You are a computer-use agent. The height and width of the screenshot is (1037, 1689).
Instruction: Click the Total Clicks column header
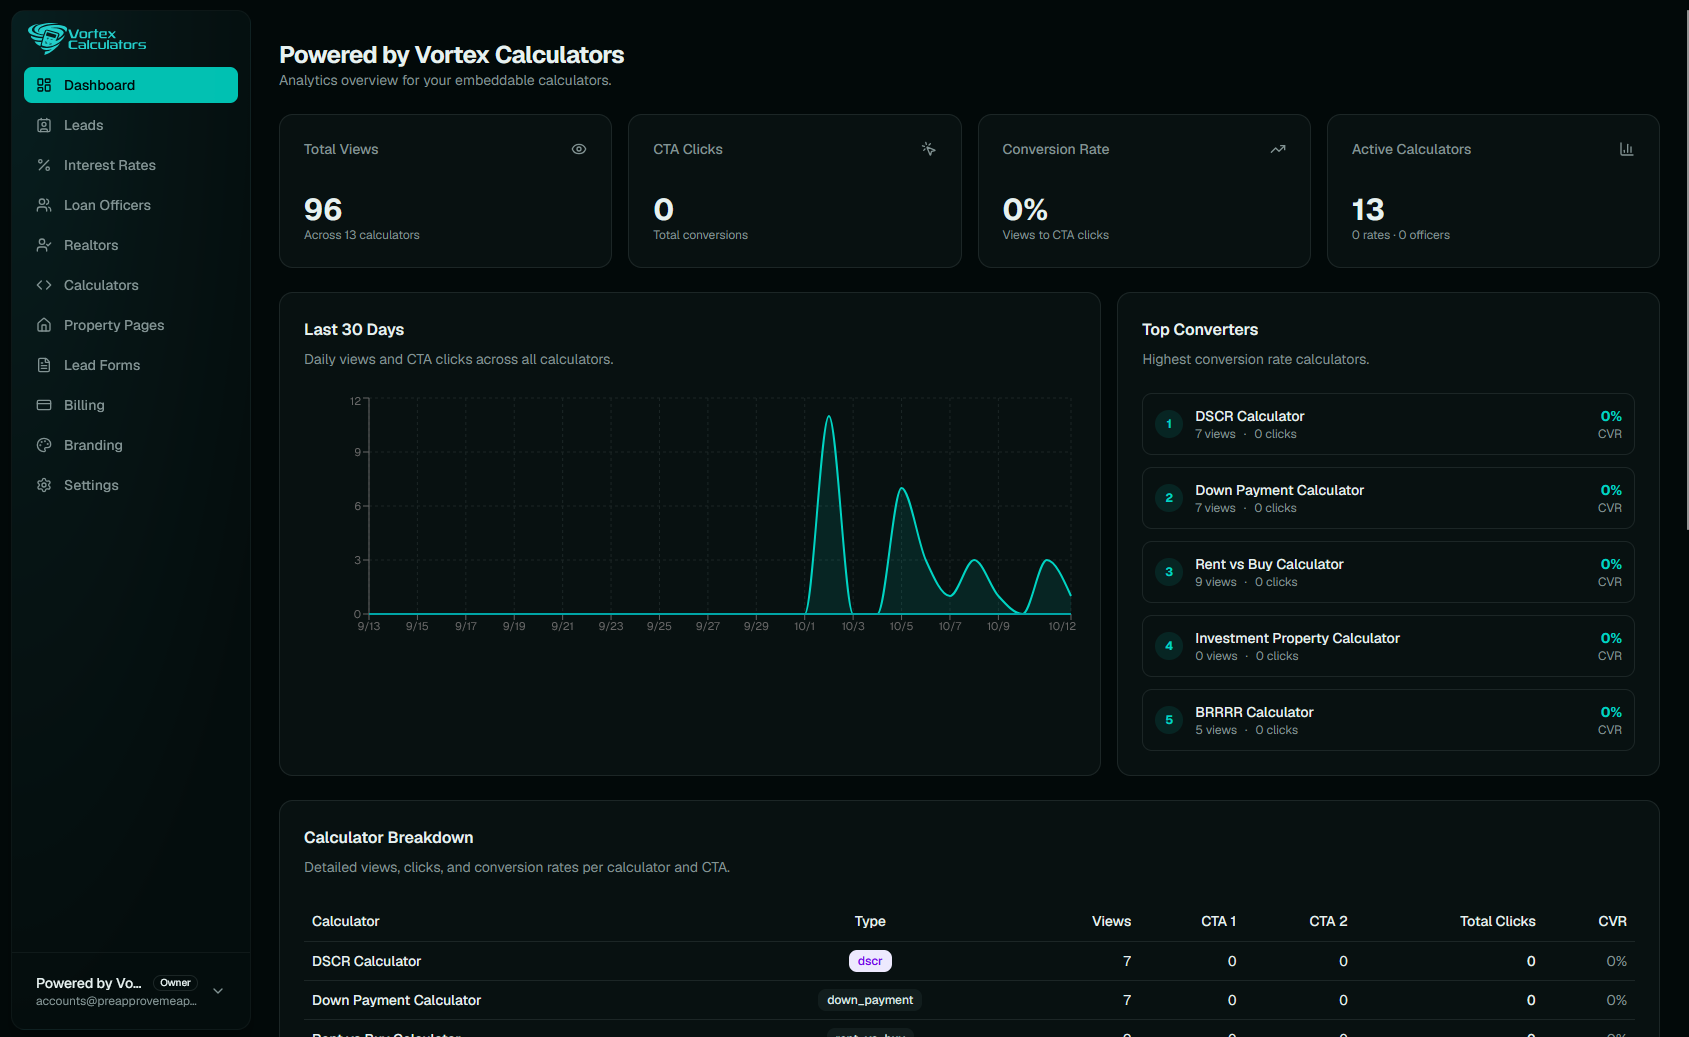pyautogui.click(x=1497, y=921)
